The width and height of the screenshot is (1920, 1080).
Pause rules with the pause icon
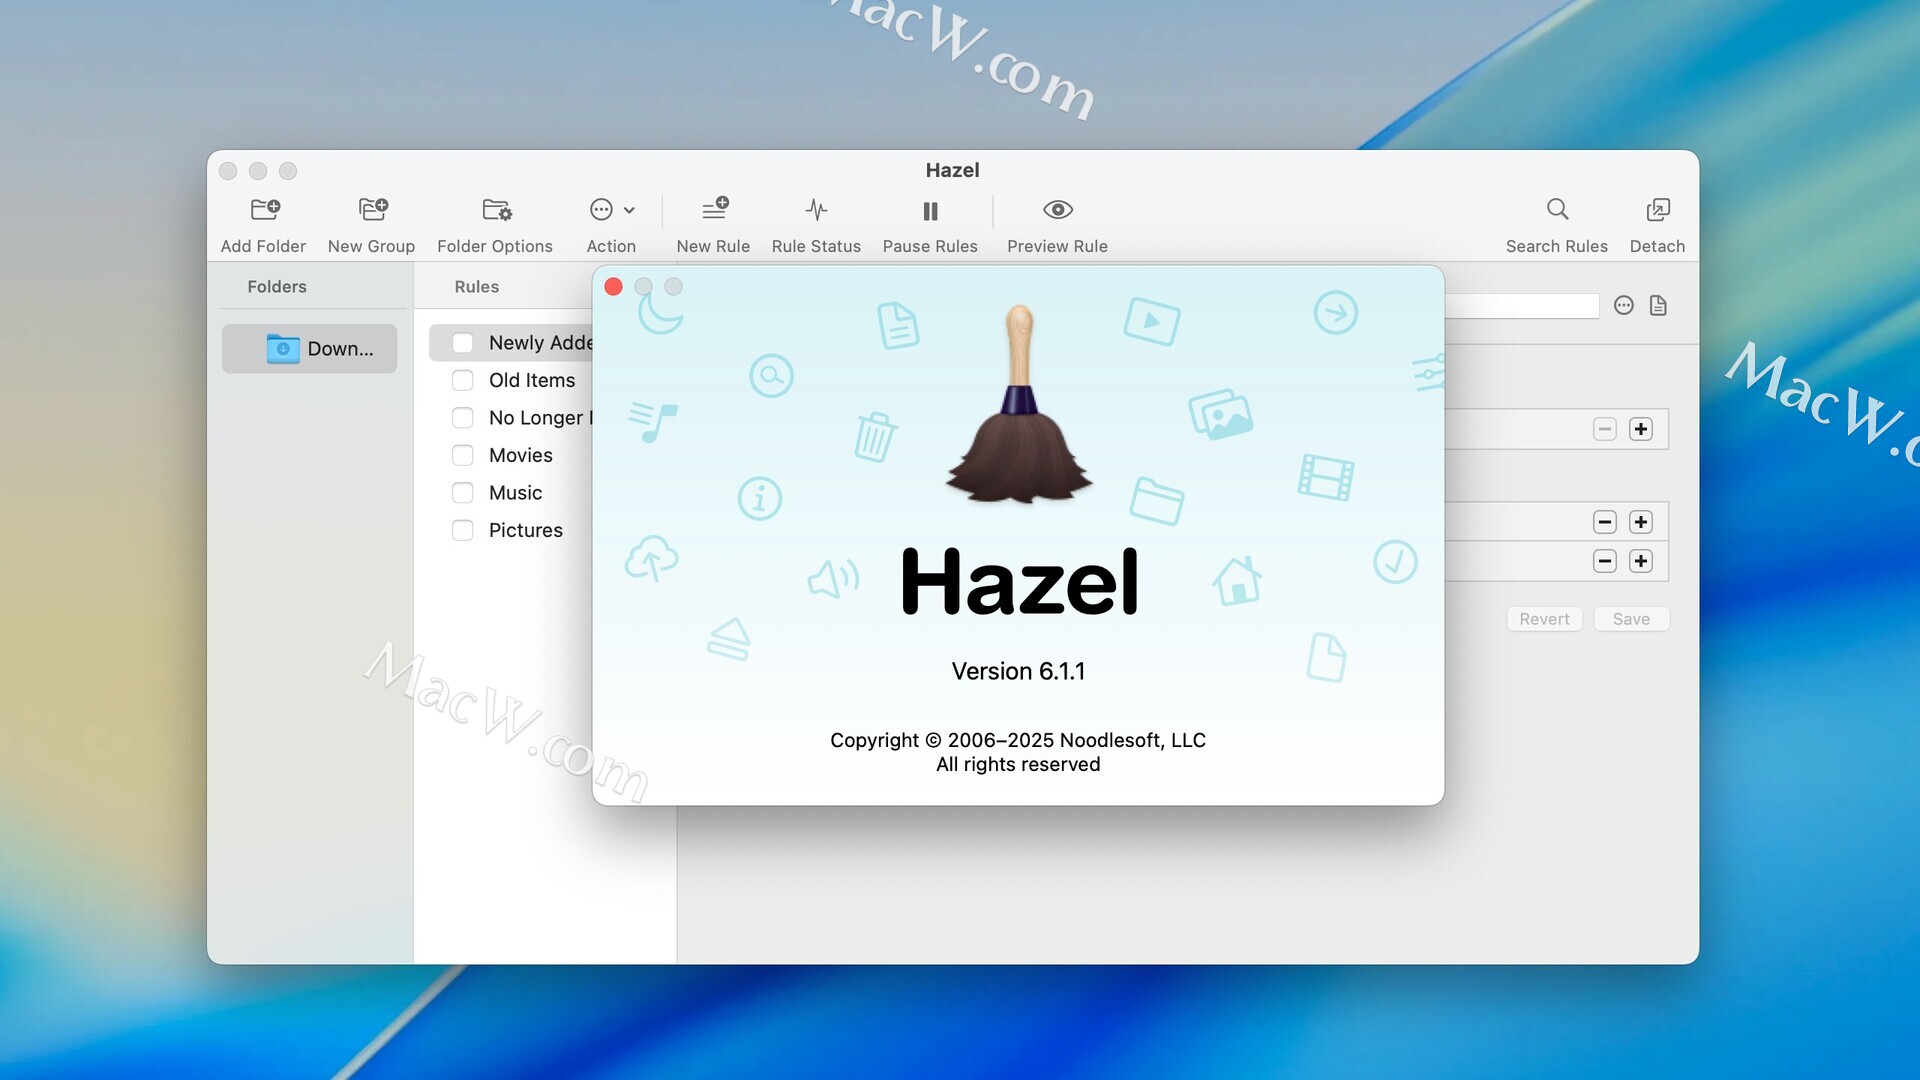click(x=930, y=211)
